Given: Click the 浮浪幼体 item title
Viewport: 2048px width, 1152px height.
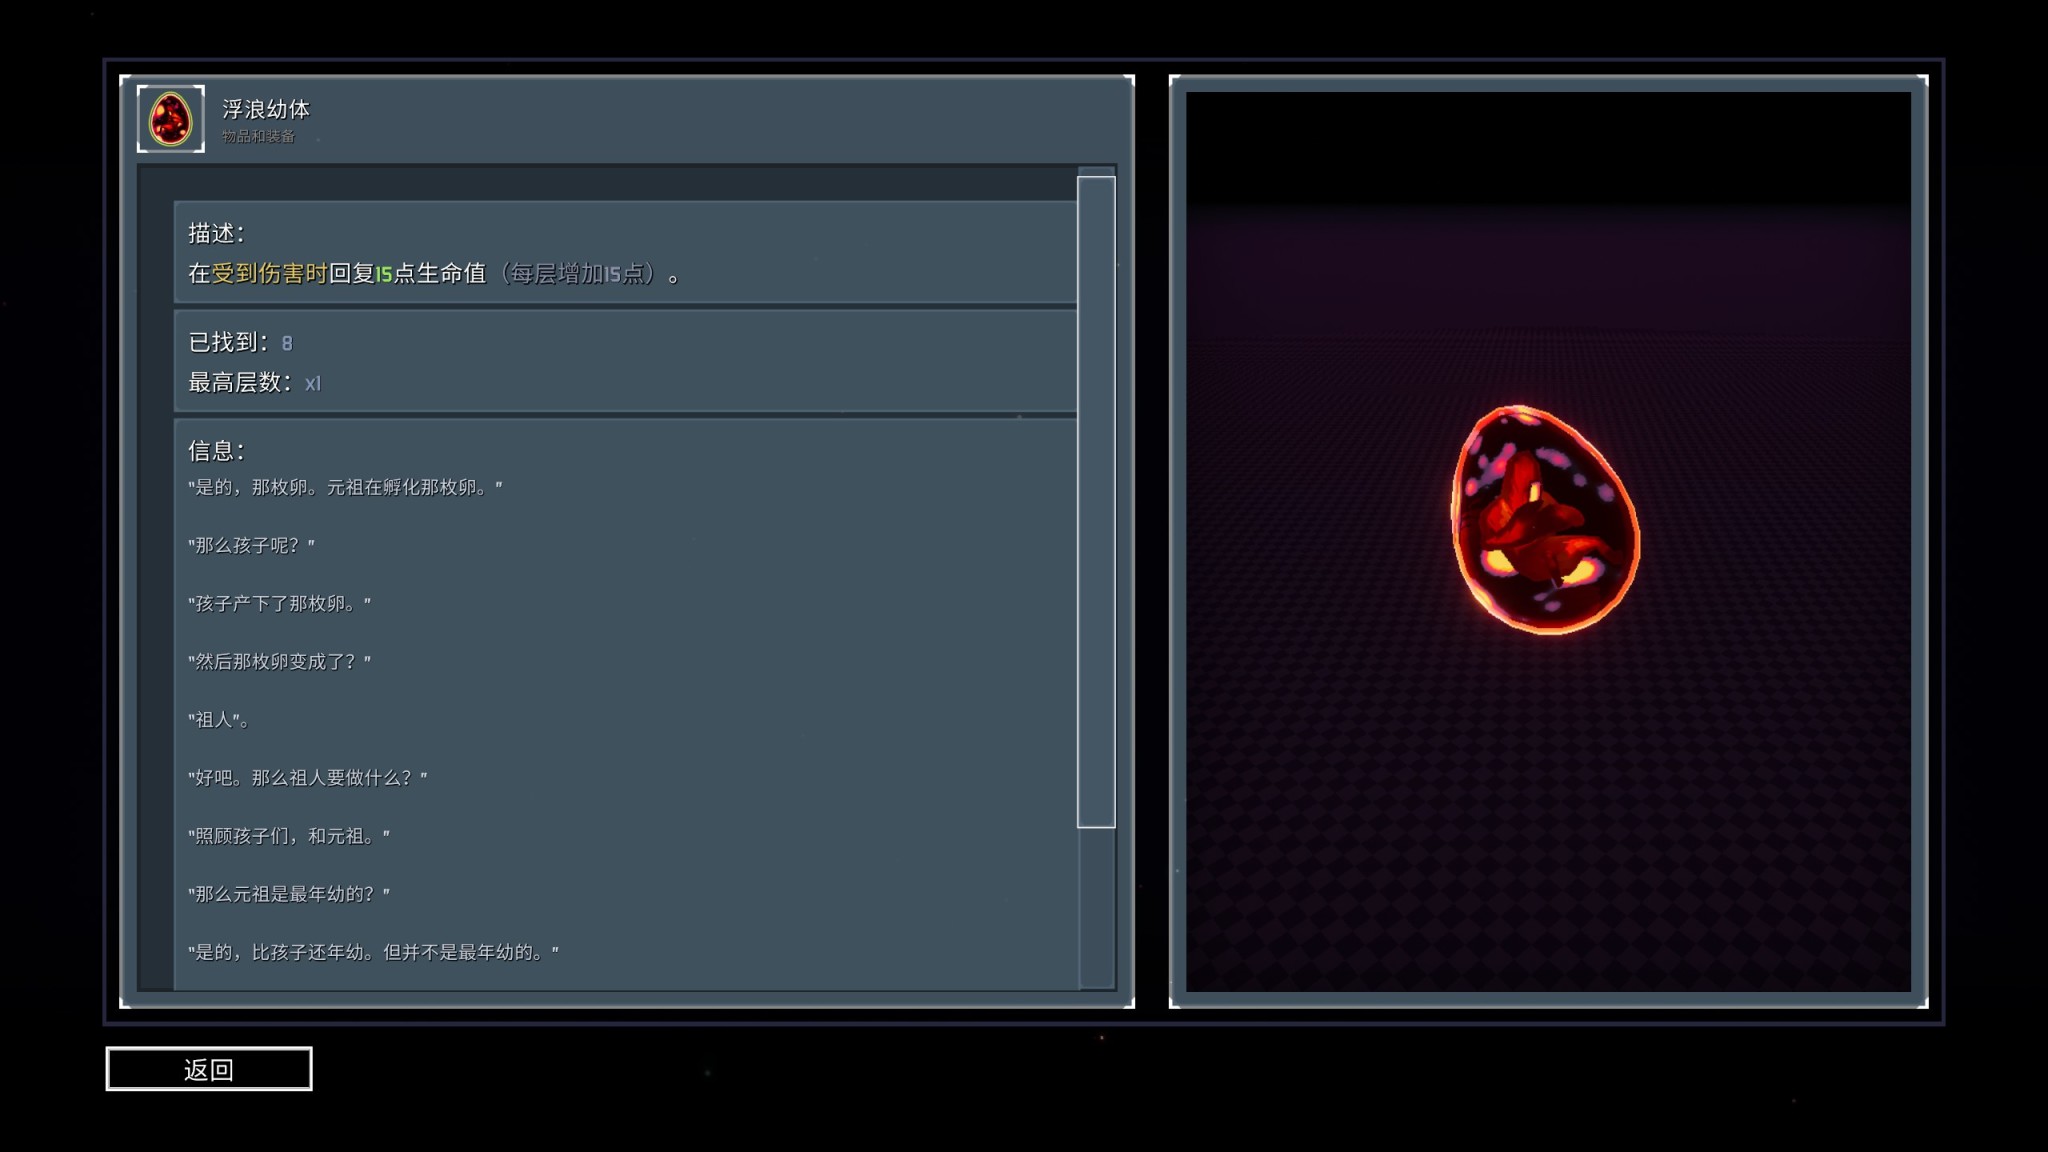Looking at the screenshot, I should (266, 109).
